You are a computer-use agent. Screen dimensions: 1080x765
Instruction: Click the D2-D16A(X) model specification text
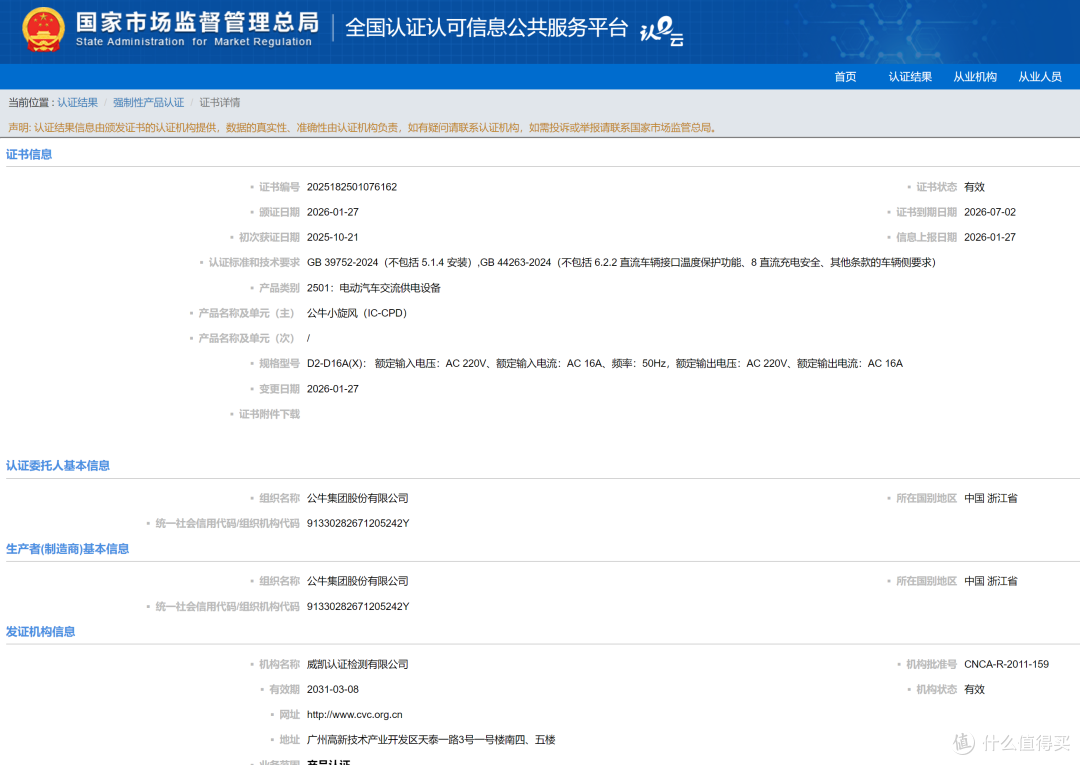click(x=605, y=364)
